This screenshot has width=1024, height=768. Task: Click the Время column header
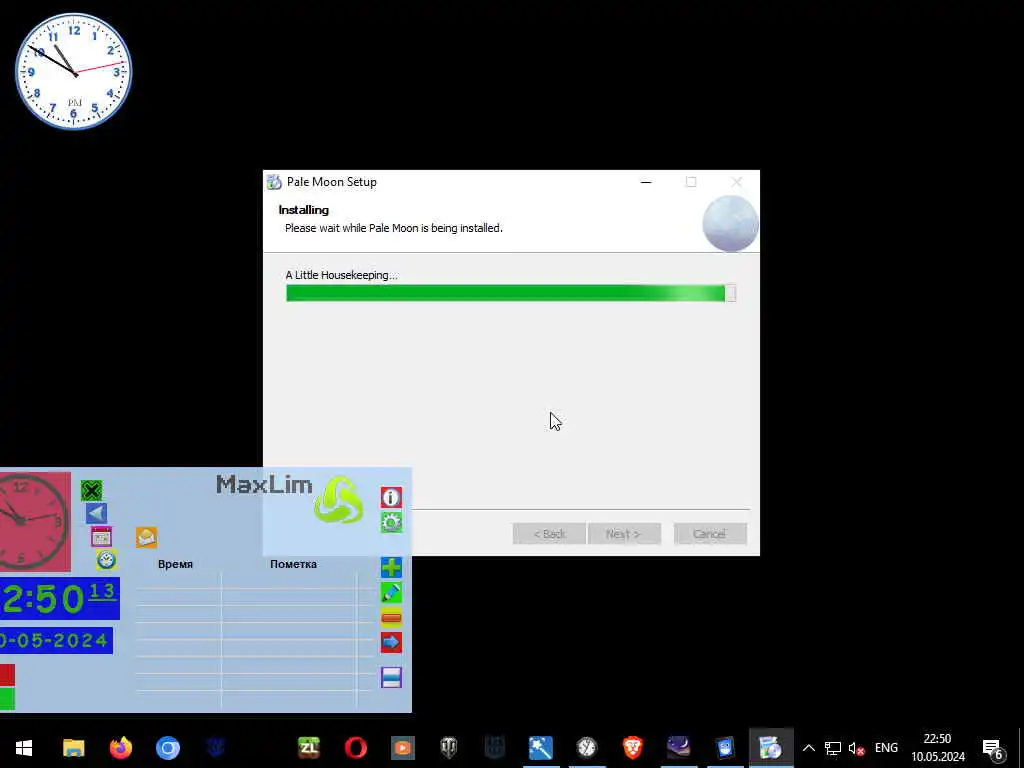coord(175,564)
